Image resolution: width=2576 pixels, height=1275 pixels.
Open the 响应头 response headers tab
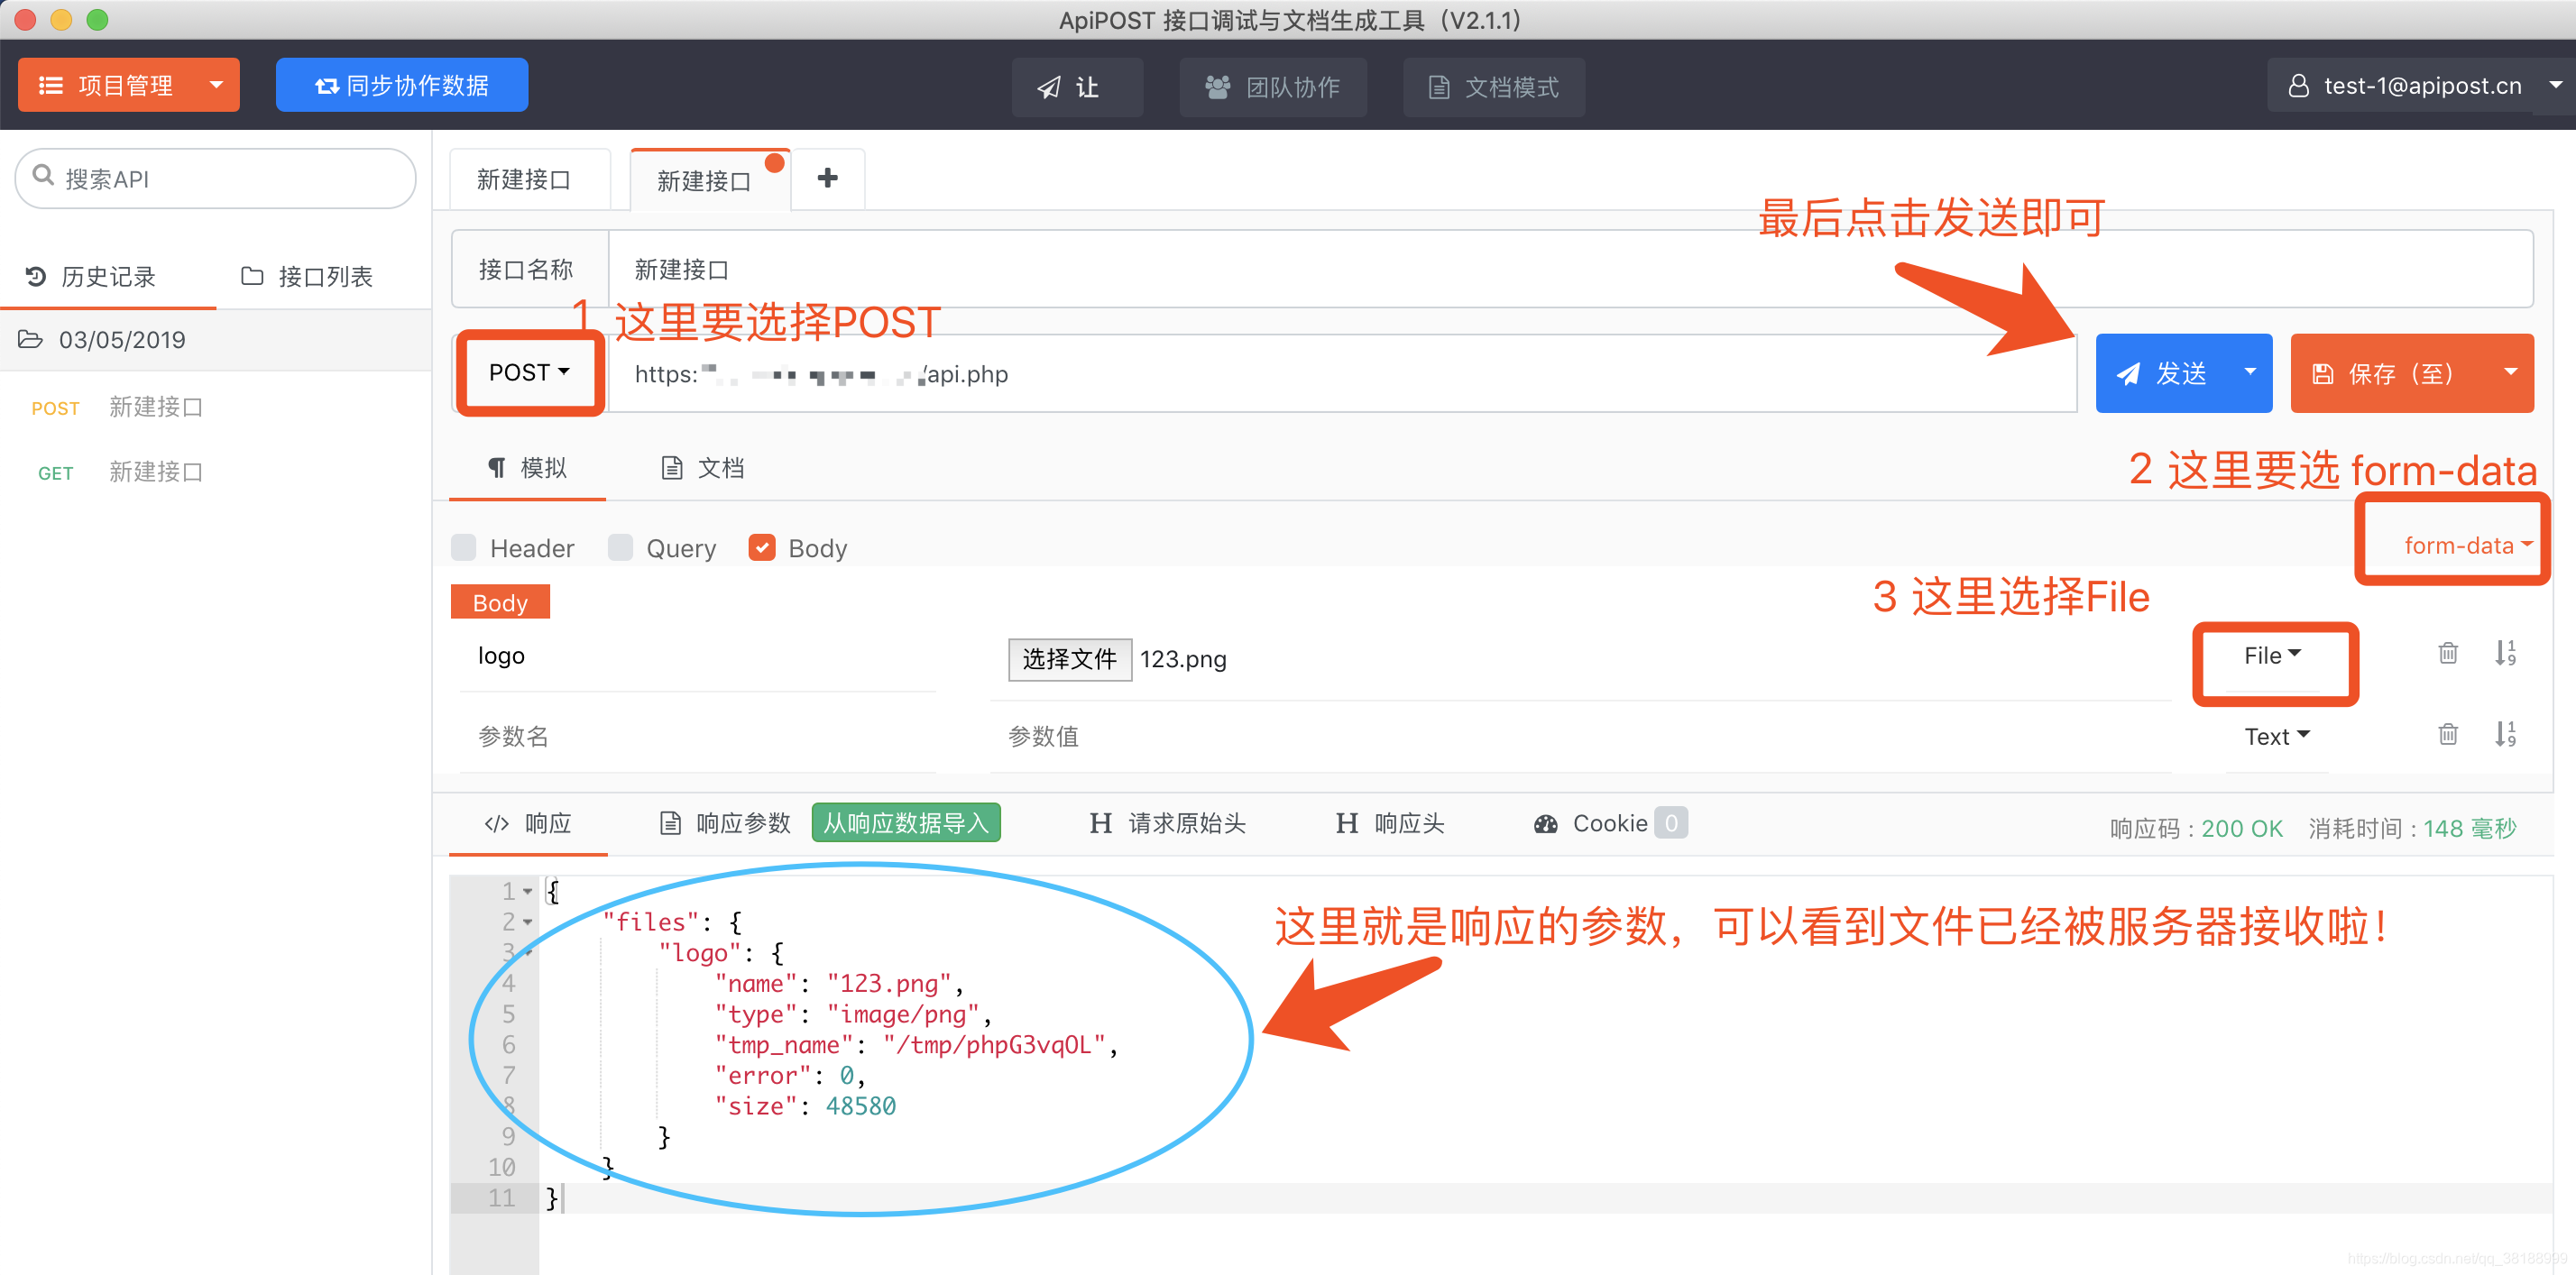click(1391, 824)
